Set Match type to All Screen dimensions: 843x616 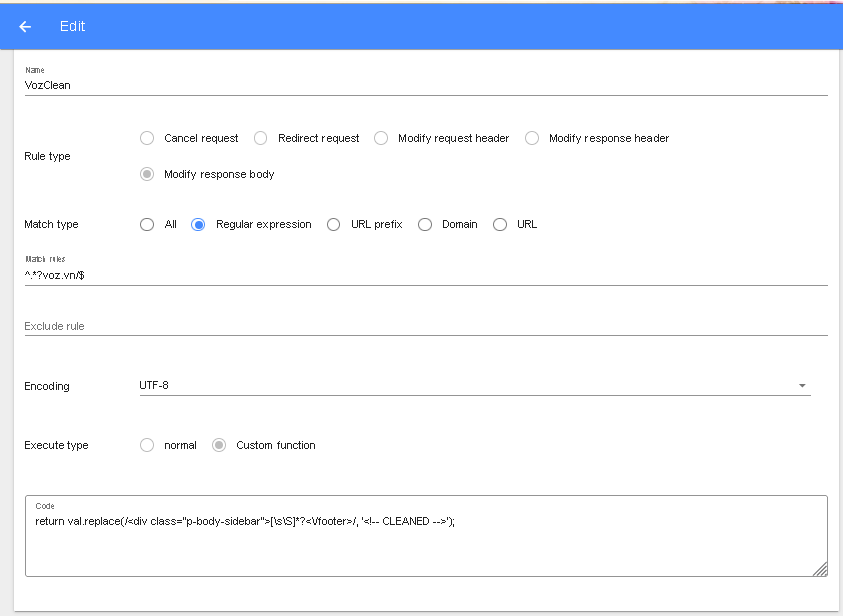click(x=147, y=224)
